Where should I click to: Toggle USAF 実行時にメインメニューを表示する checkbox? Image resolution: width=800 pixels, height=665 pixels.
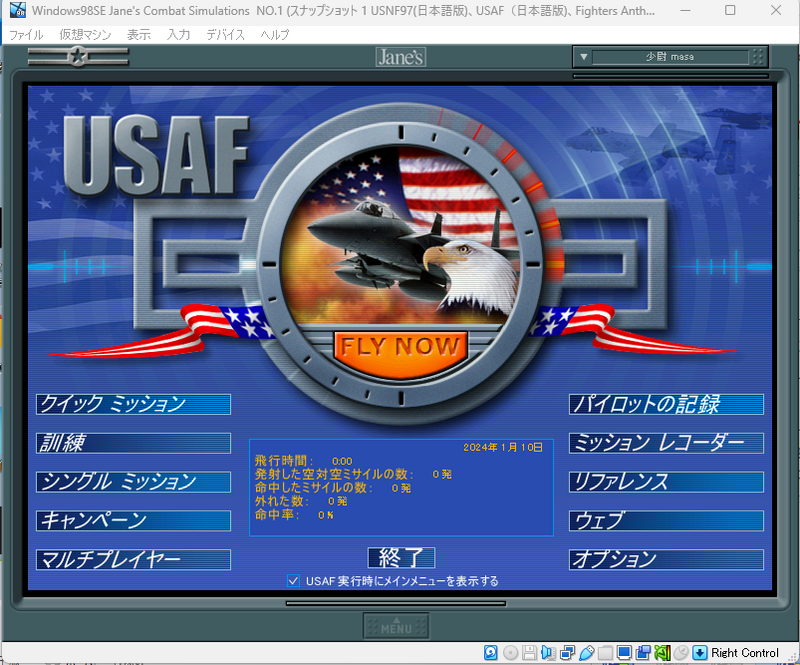tap(293, 581)
